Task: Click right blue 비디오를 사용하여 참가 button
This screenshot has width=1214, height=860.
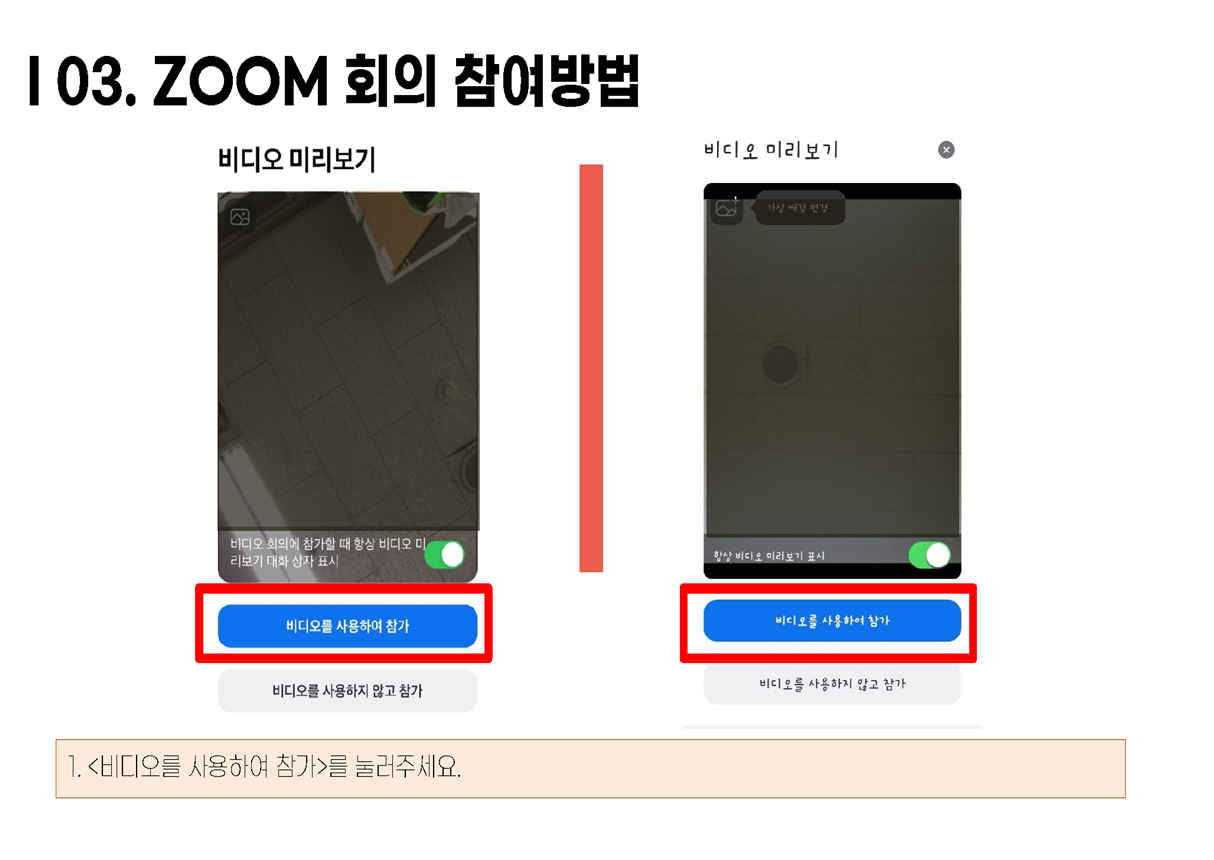Action: pyautogui.click(x=832, y=621)
